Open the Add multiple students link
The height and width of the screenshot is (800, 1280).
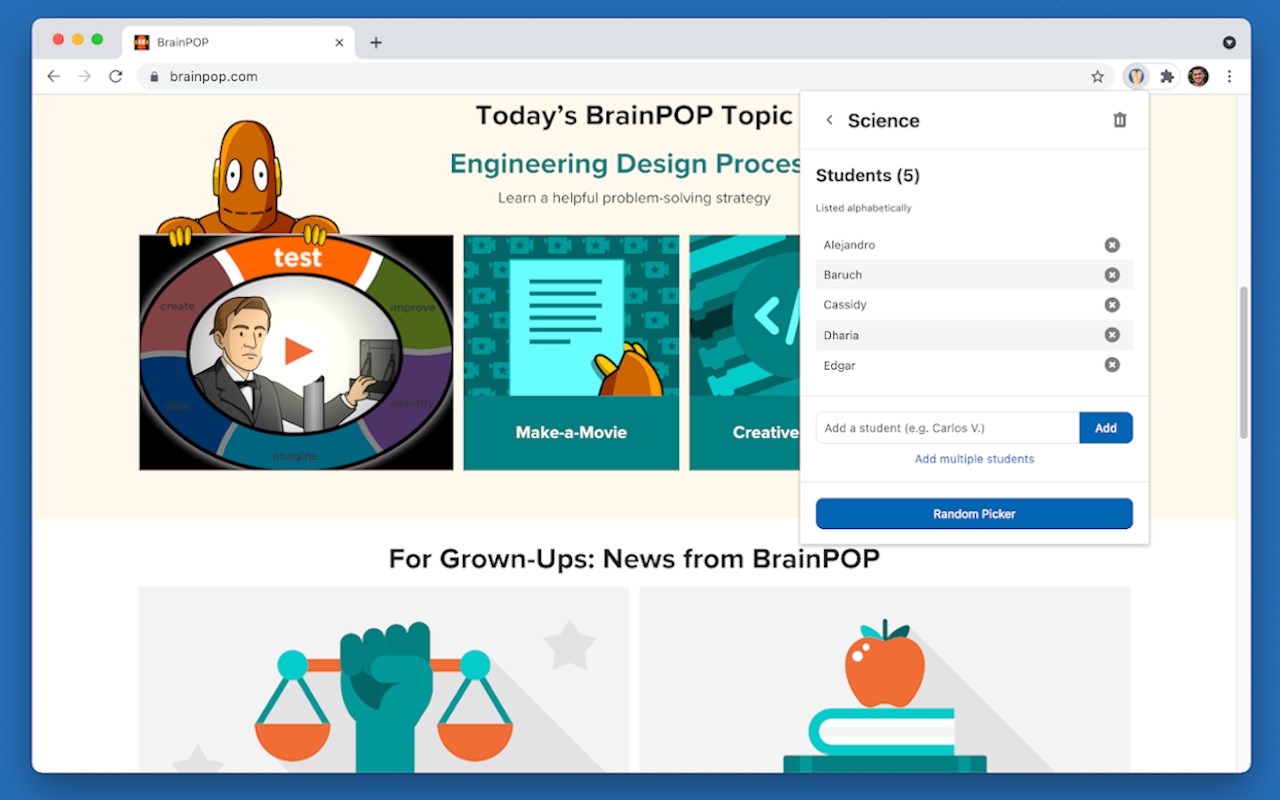coord(974,459)
